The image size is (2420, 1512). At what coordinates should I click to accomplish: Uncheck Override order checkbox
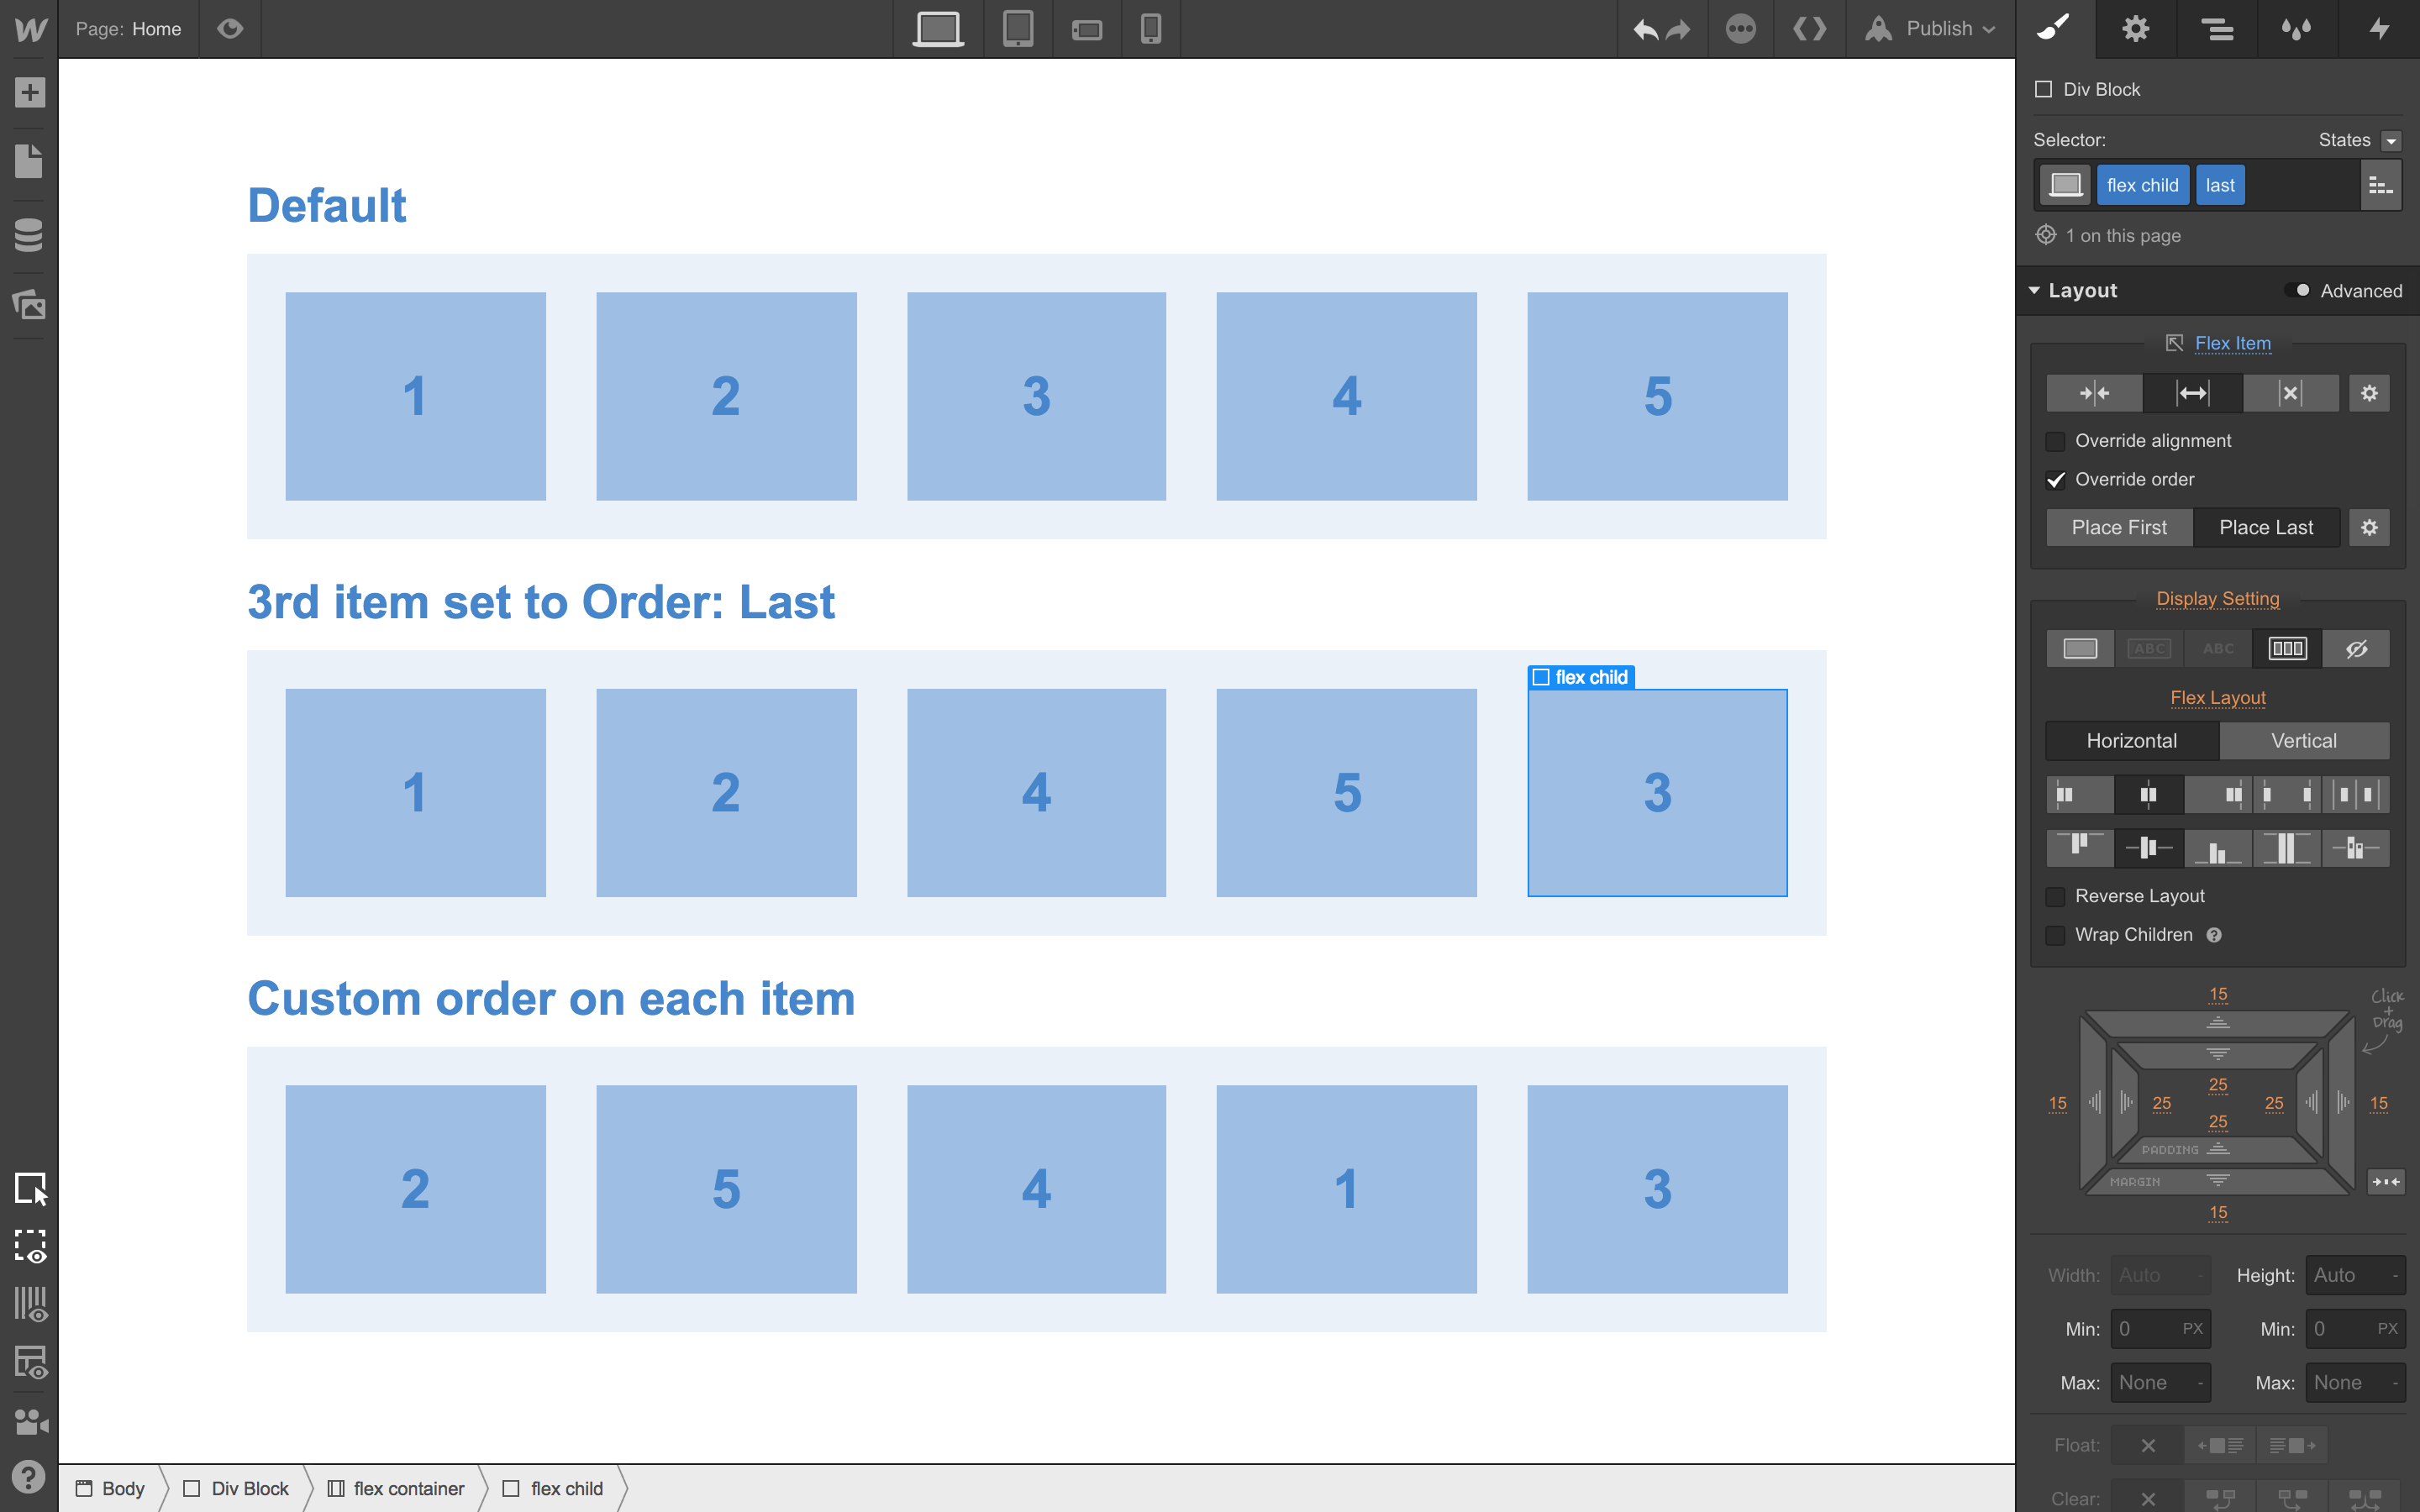[x=2056, y=480]
